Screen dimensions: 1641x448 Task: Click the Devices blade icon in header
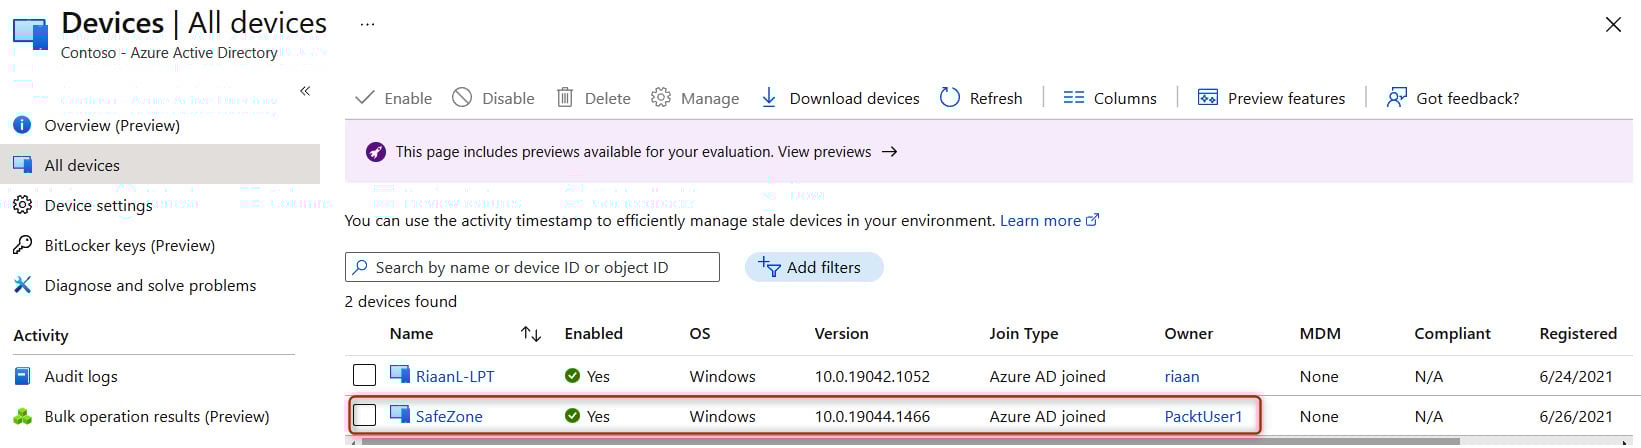click(x=30, y=33)
